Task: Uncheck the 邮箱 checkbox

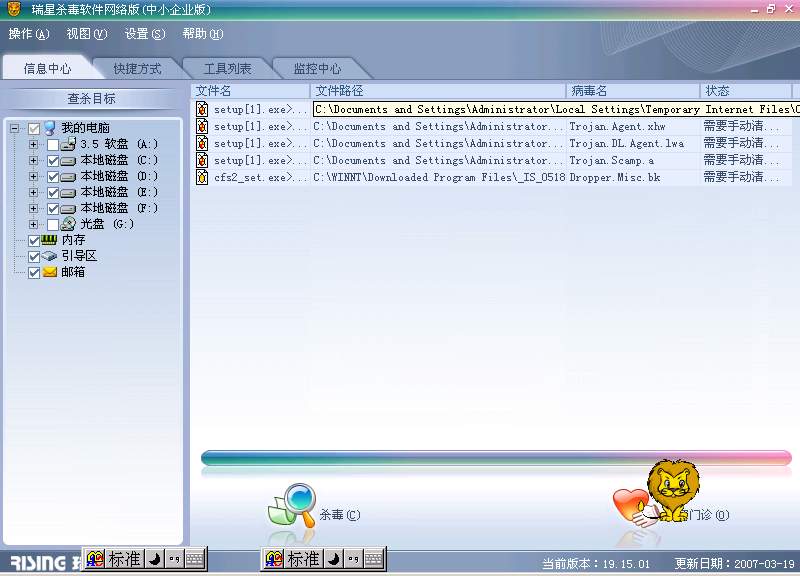Action: (x=34, y=272)
